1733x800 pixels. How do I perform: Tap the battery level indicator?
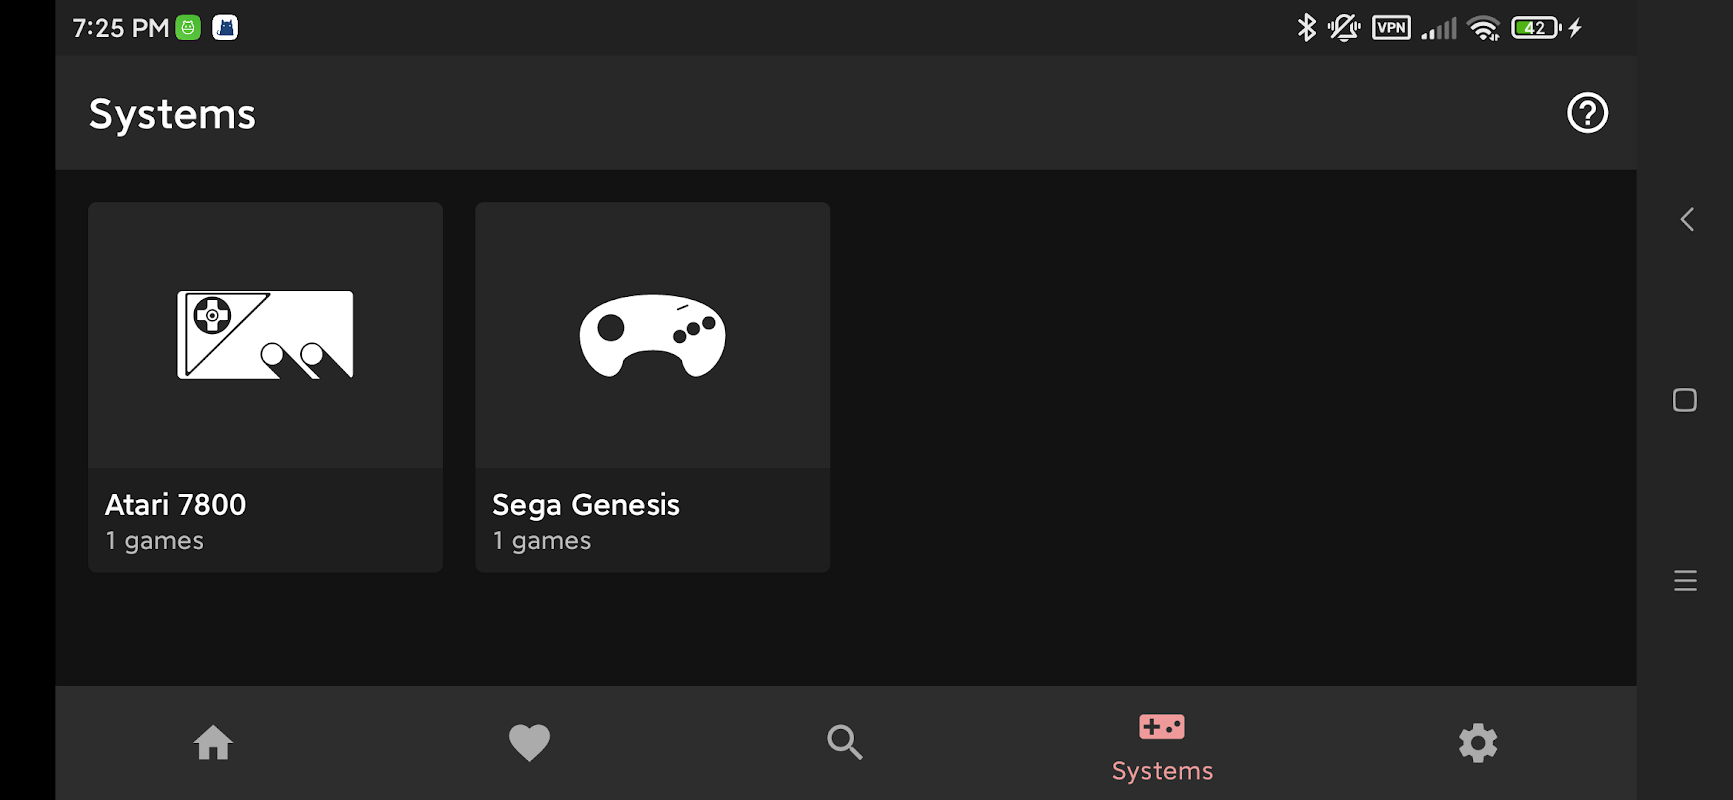click(1536, 28)
